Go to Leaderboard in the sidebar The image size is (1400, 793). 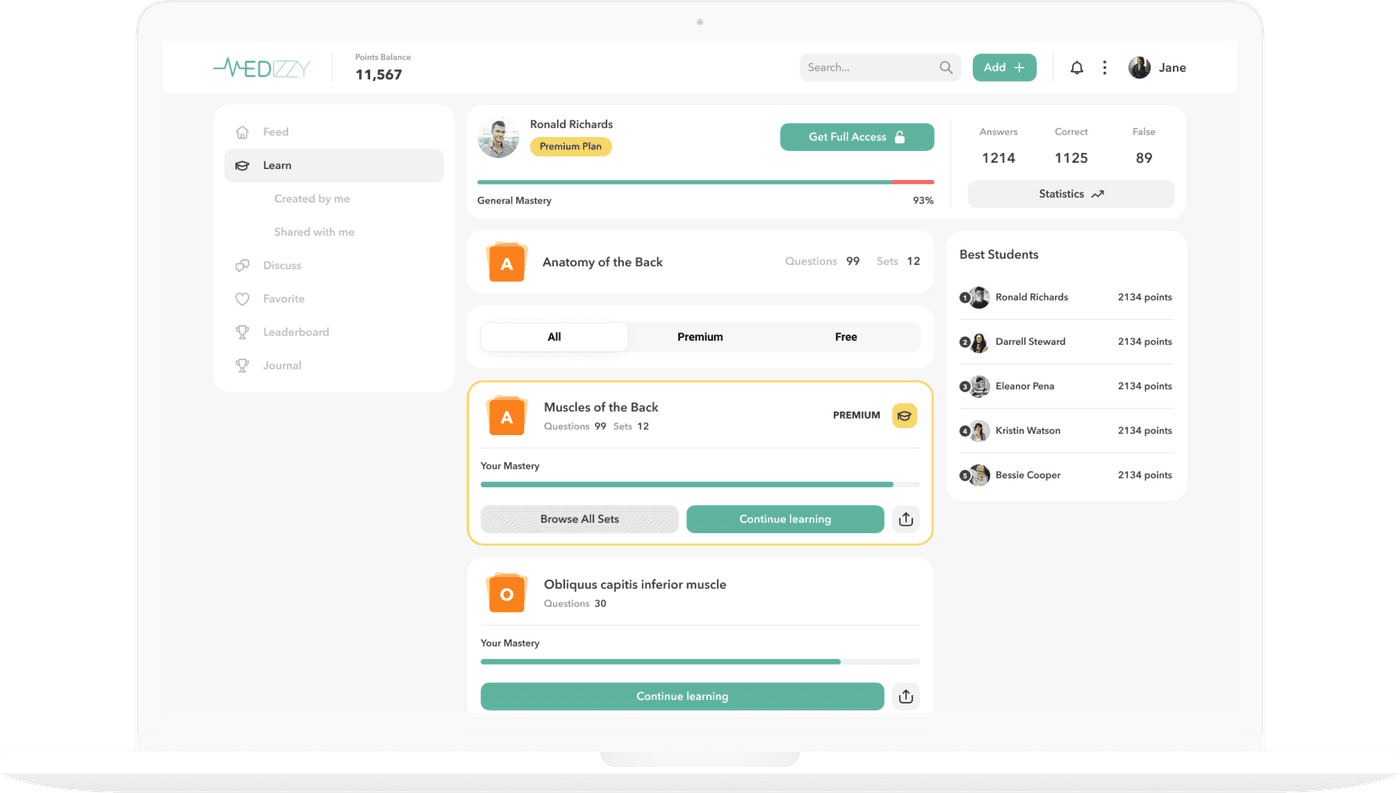tap(295, 332)
